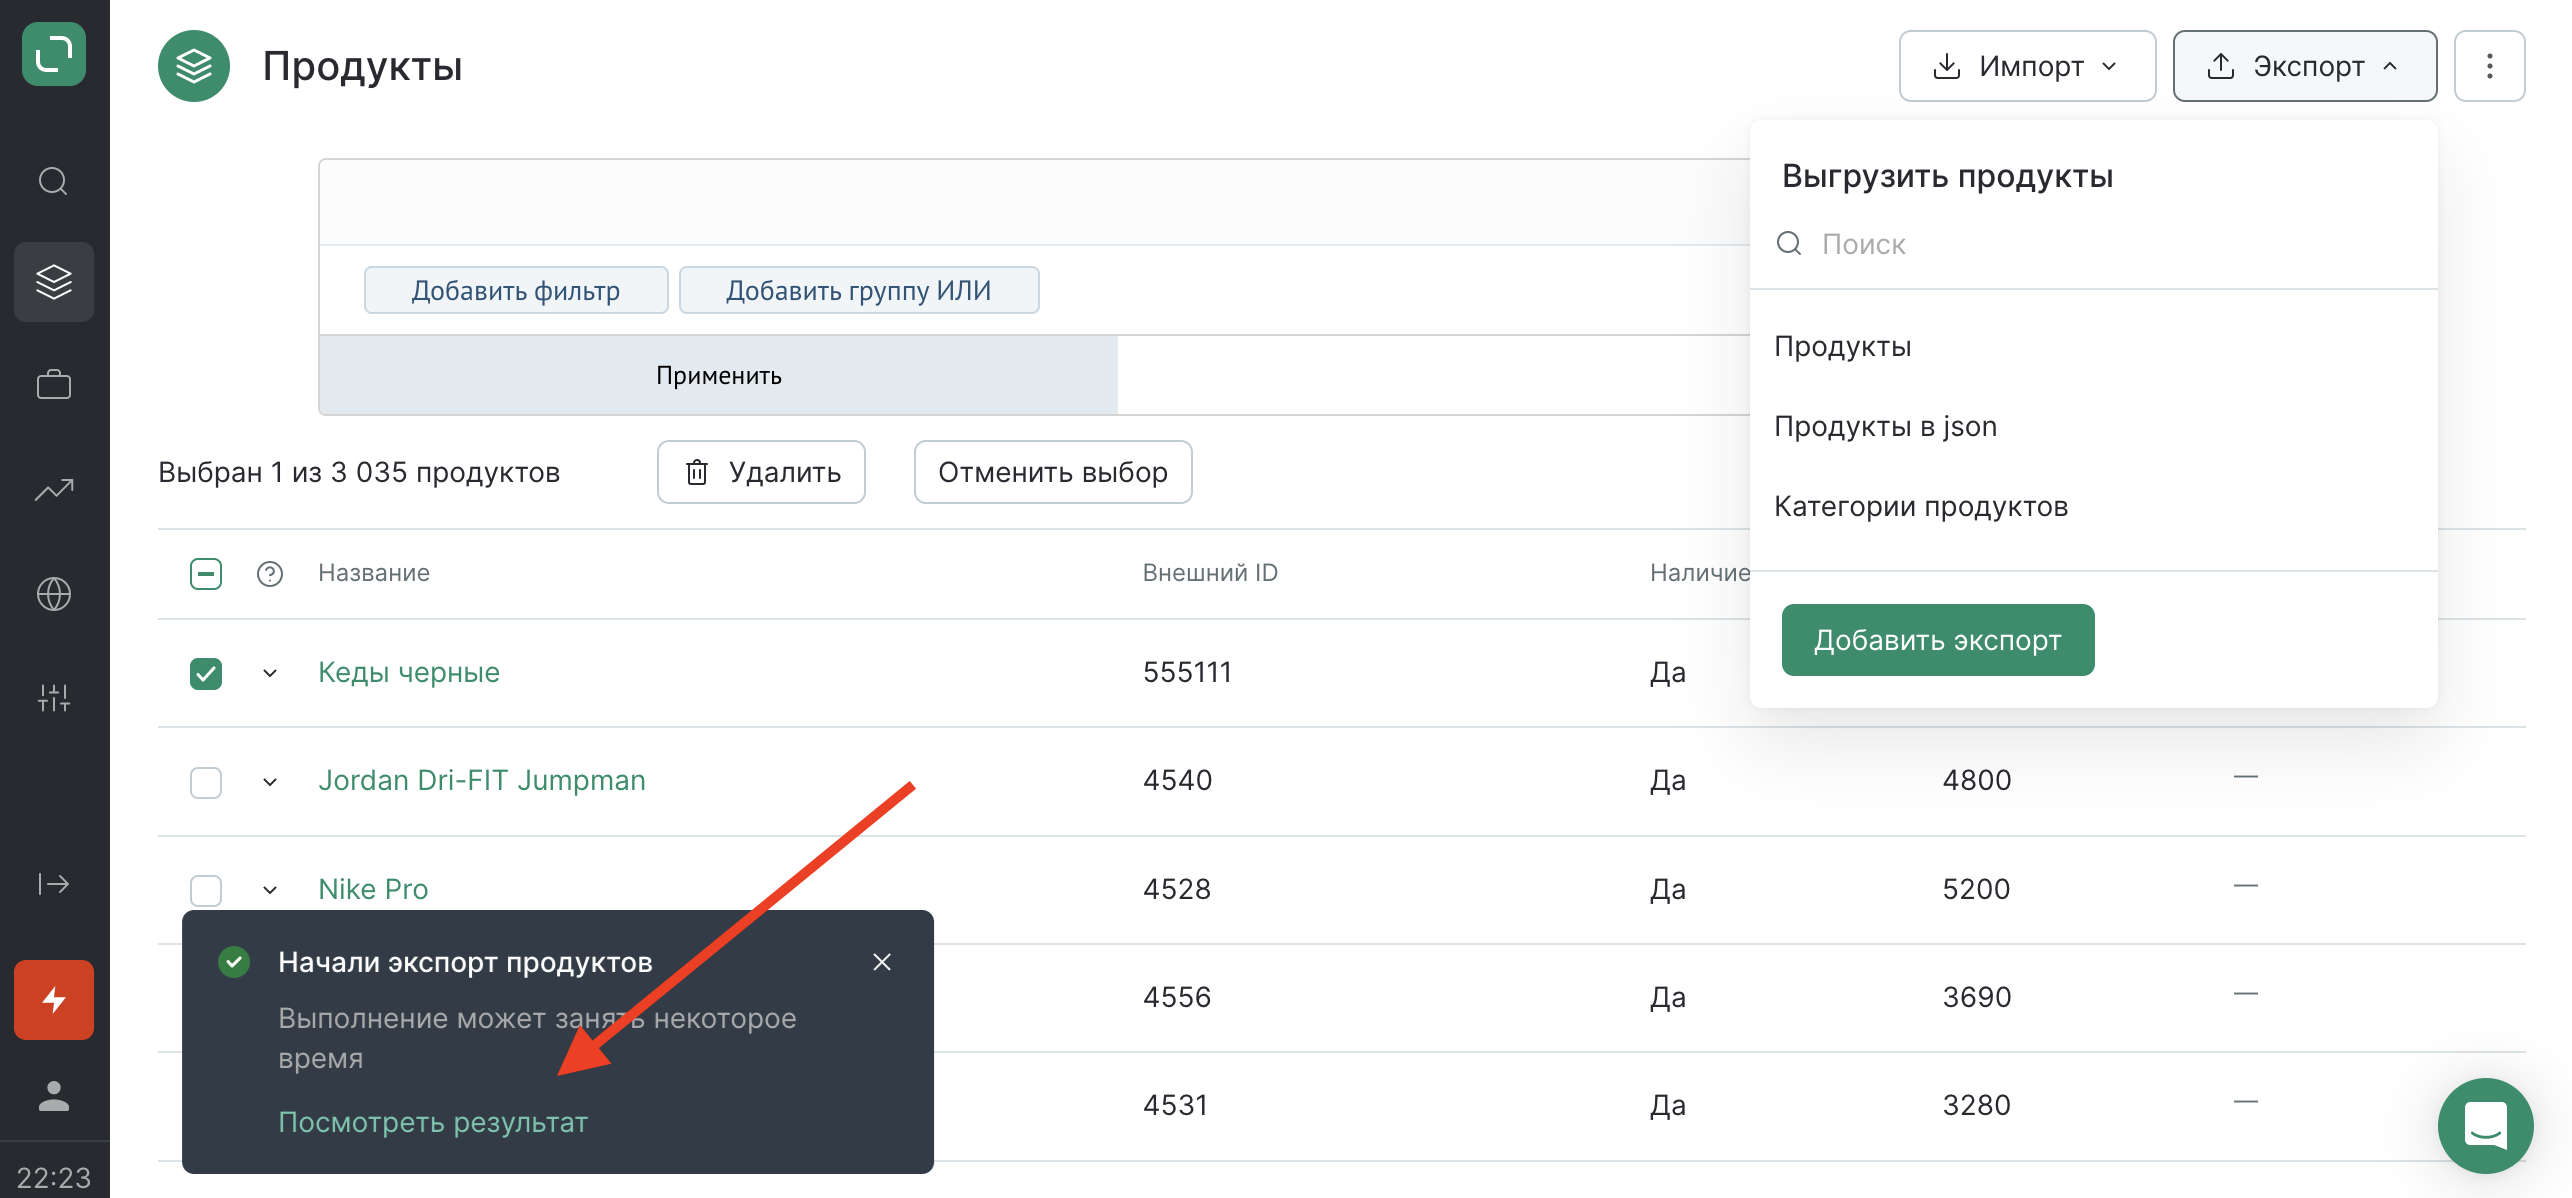Open search from the sidebar
The width and height of the screenshot is (2572, 1198).
point(53,181)
